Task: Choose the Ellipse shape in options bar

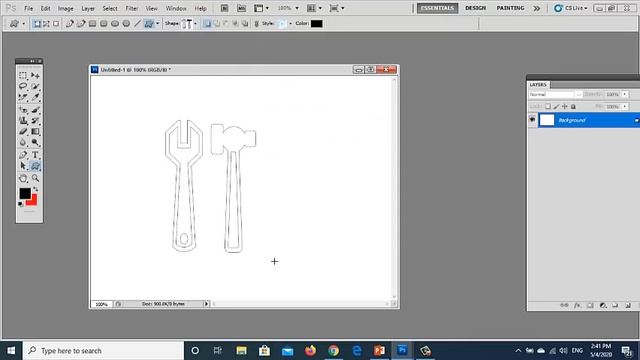Action: (115, 24)
